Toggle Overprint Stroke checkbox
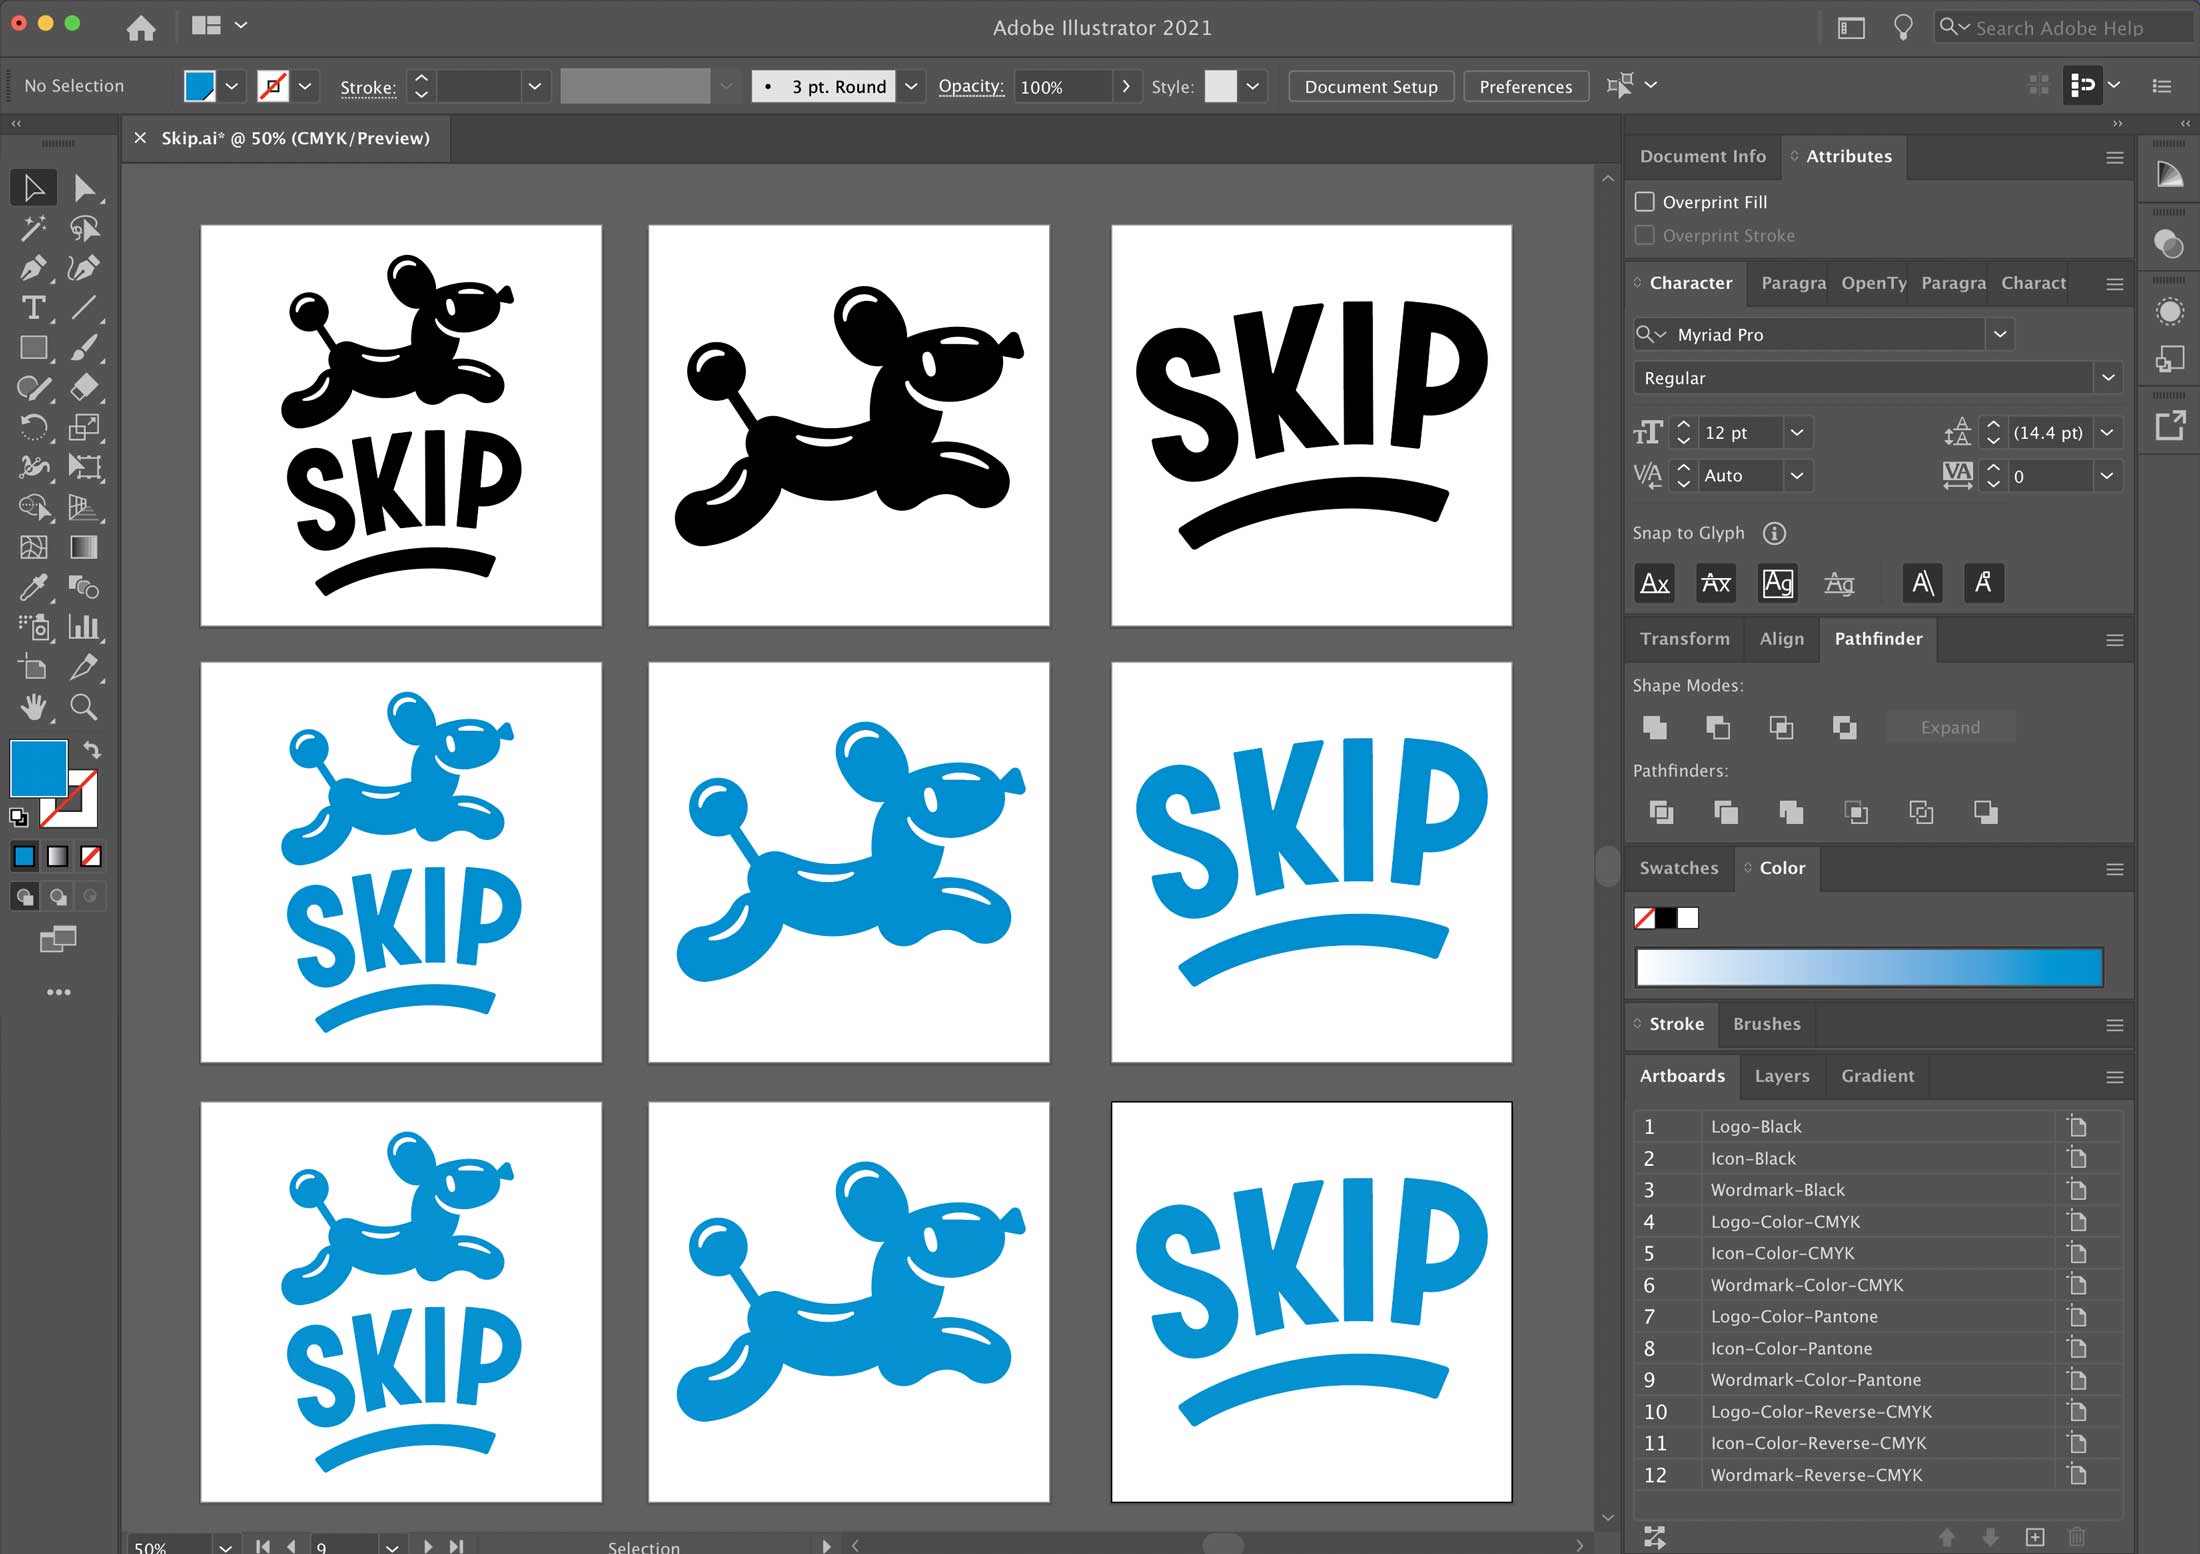This screenshot has width=2200, height=1554. (x=1642, y=234)
